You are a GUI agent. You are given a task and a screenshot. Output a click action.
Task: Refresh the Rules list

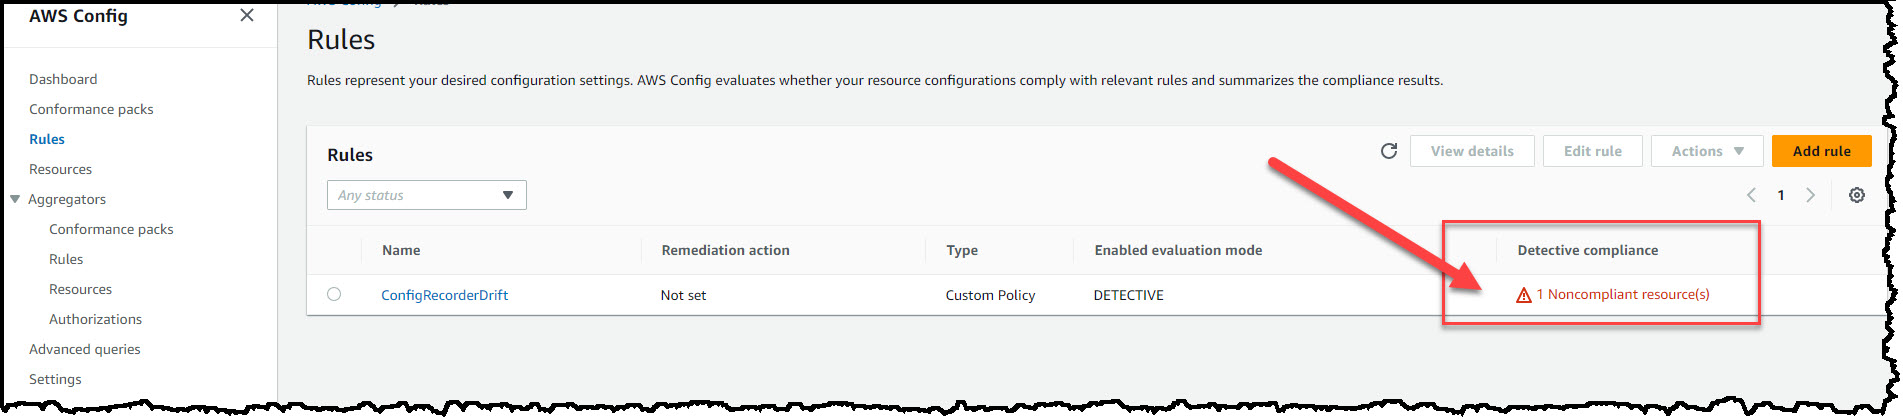[1389, 151]
